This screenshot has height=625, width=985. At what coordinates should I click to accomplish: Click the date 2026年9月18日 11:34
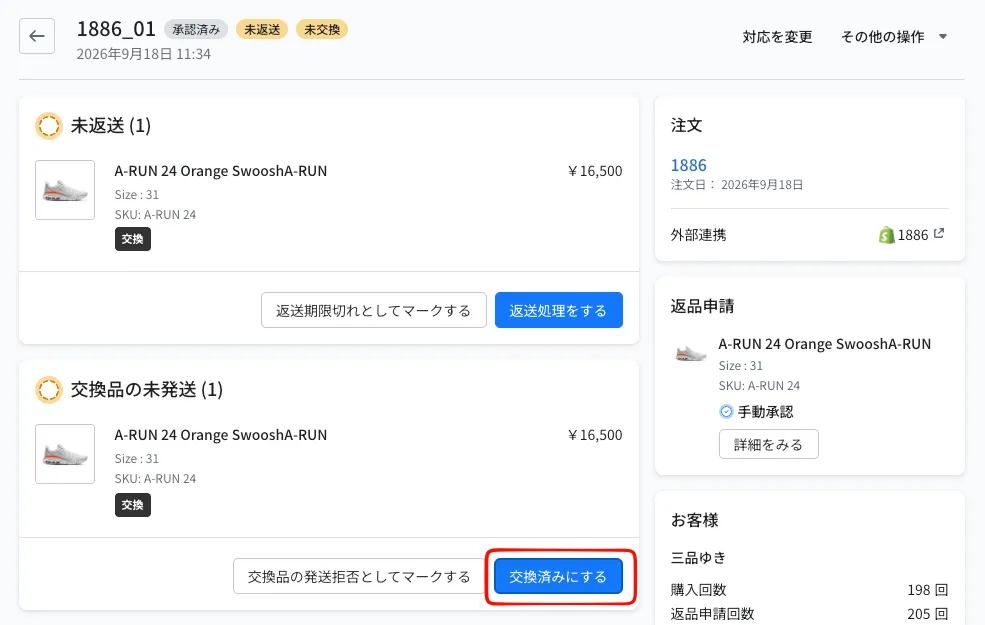[143, 54]
